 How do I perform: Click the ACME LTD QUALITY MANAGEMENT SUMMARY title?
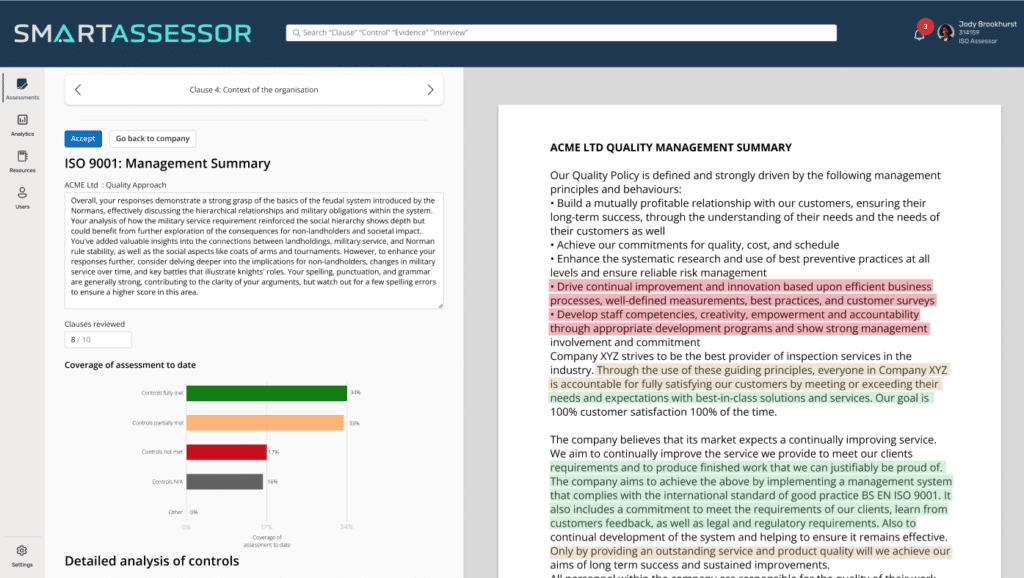[x=671, y=148]
